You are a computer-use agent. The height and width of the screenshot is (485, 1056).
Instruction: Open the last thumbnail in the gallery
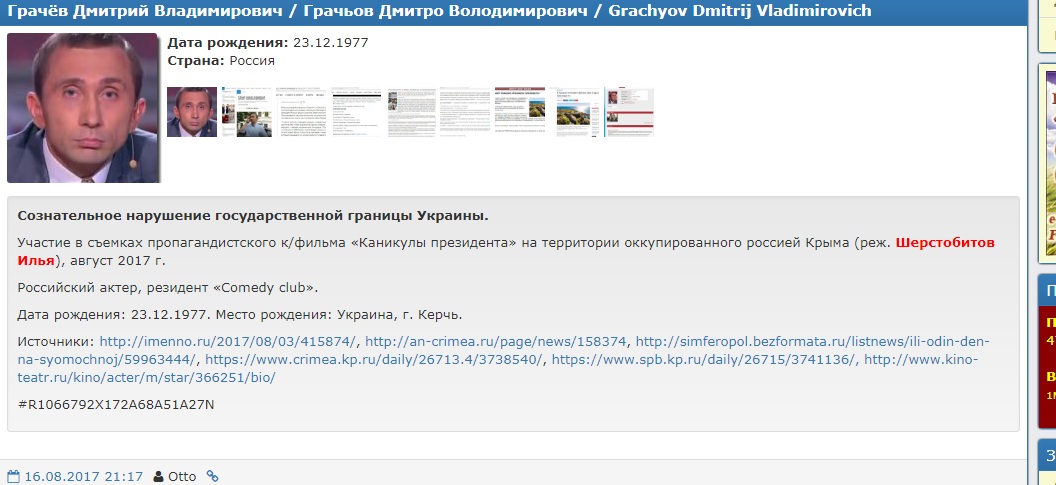pos(628,111)
